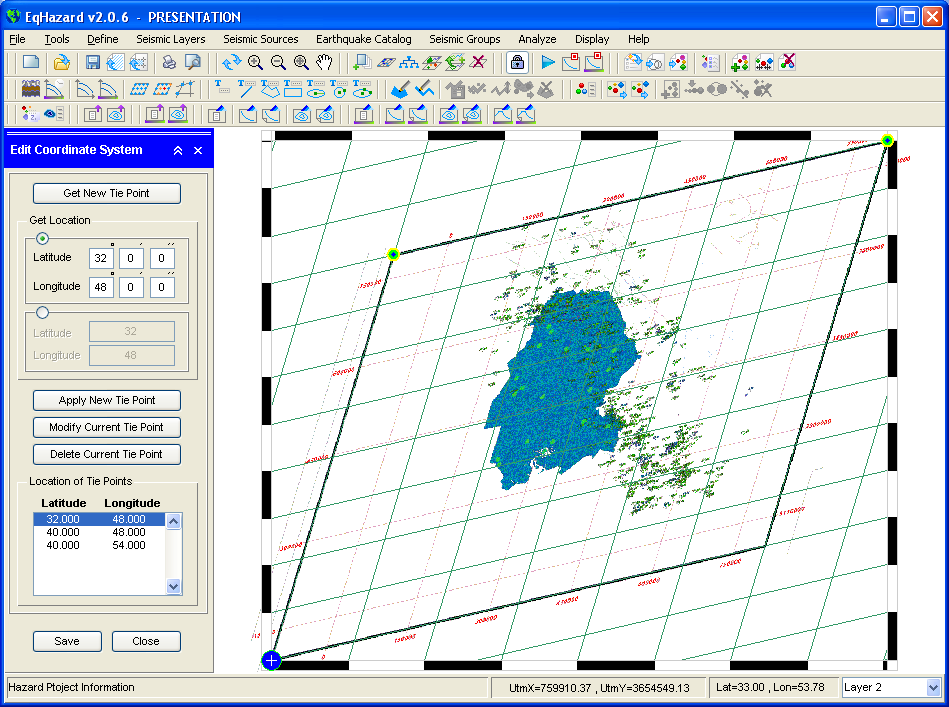Click the Get New Tie Point button
Image resolution: width=949 pixels, height=707 pixels.
pos(106,193)
